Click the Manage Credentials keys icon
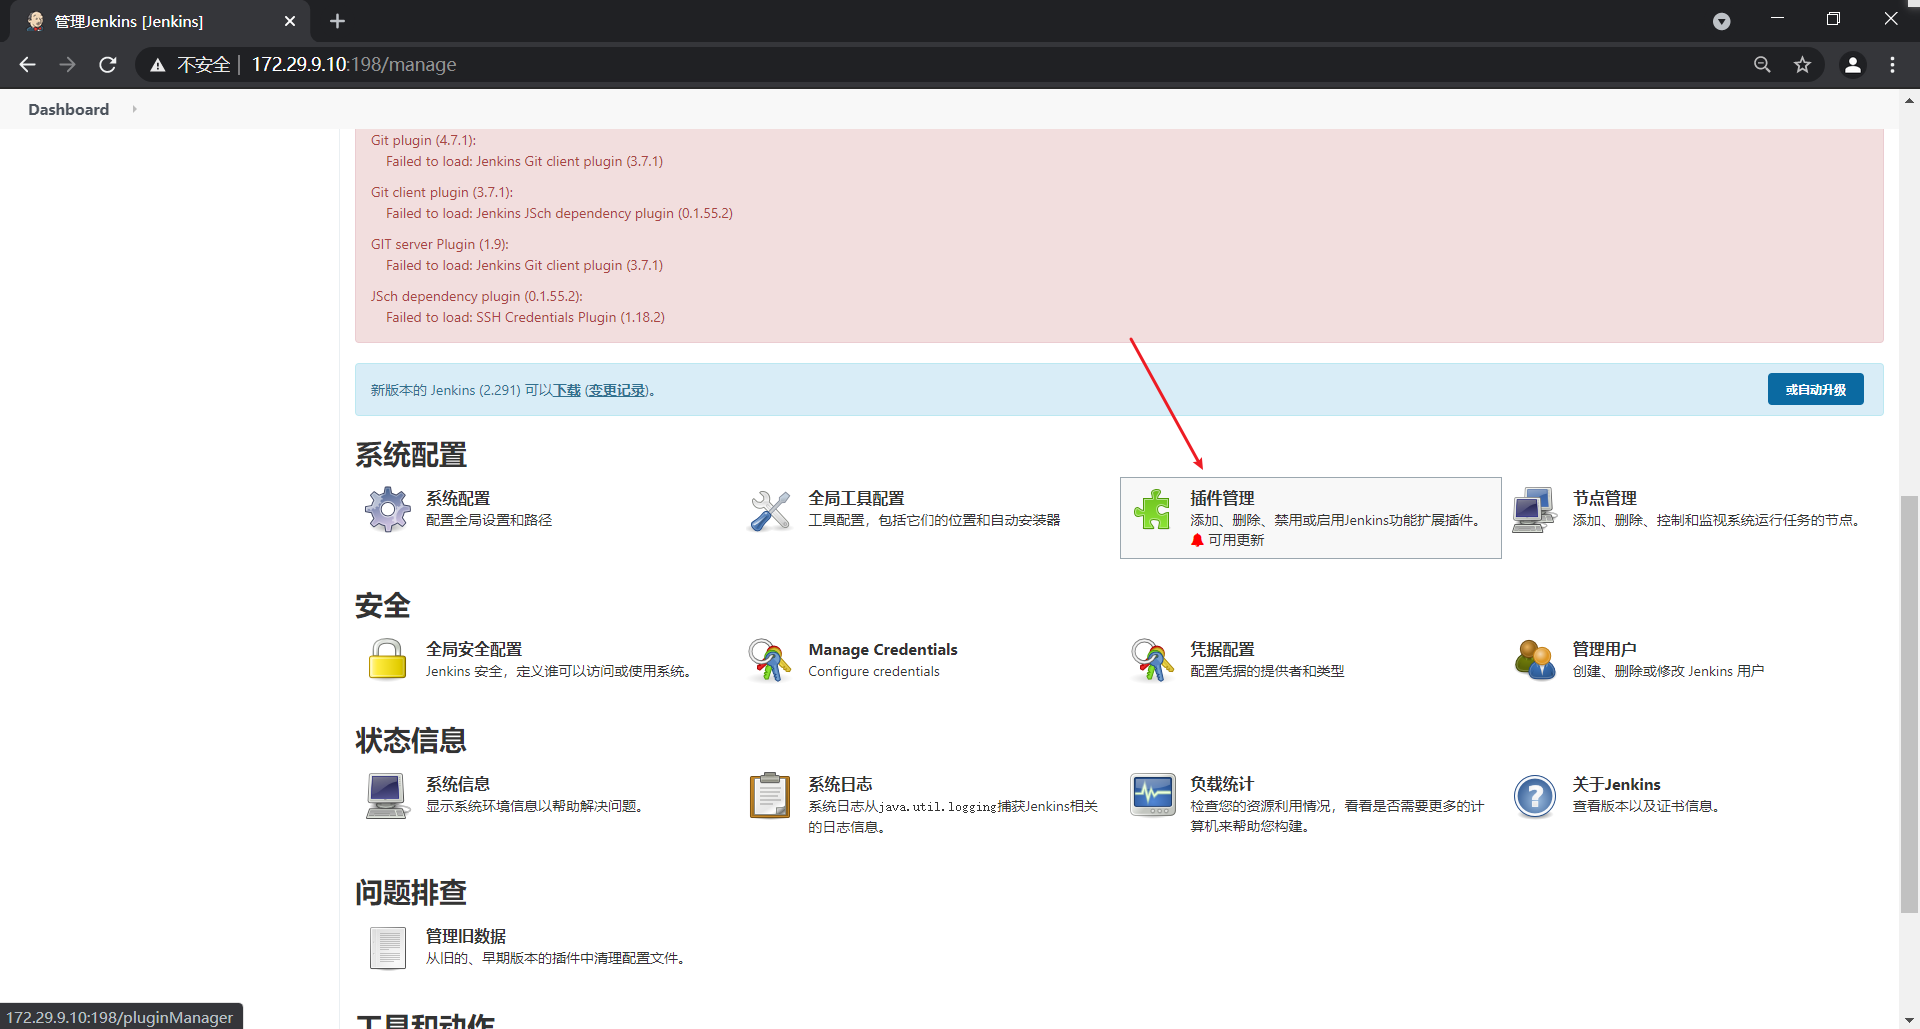Screen dimensions: 1920x1029 pyautogui.click(x=769, y=660)
